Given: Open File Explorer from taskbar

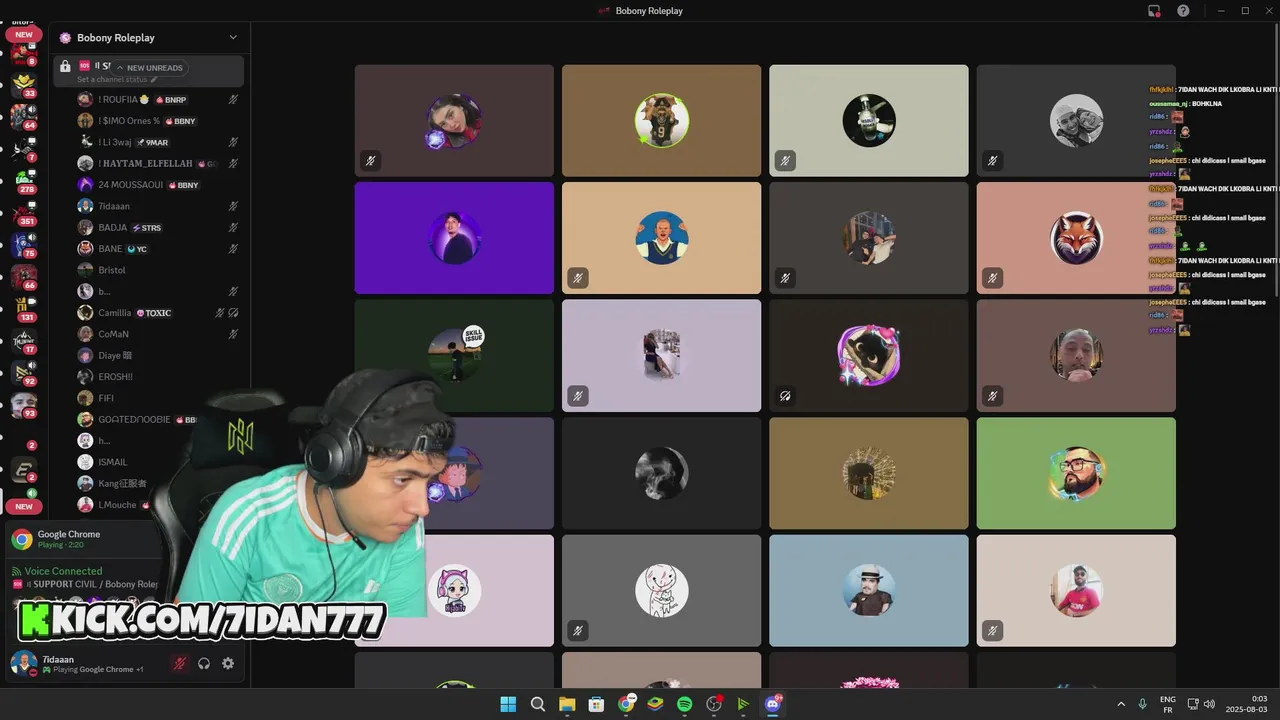Looking at the screenshot, I should coord(567,704).
